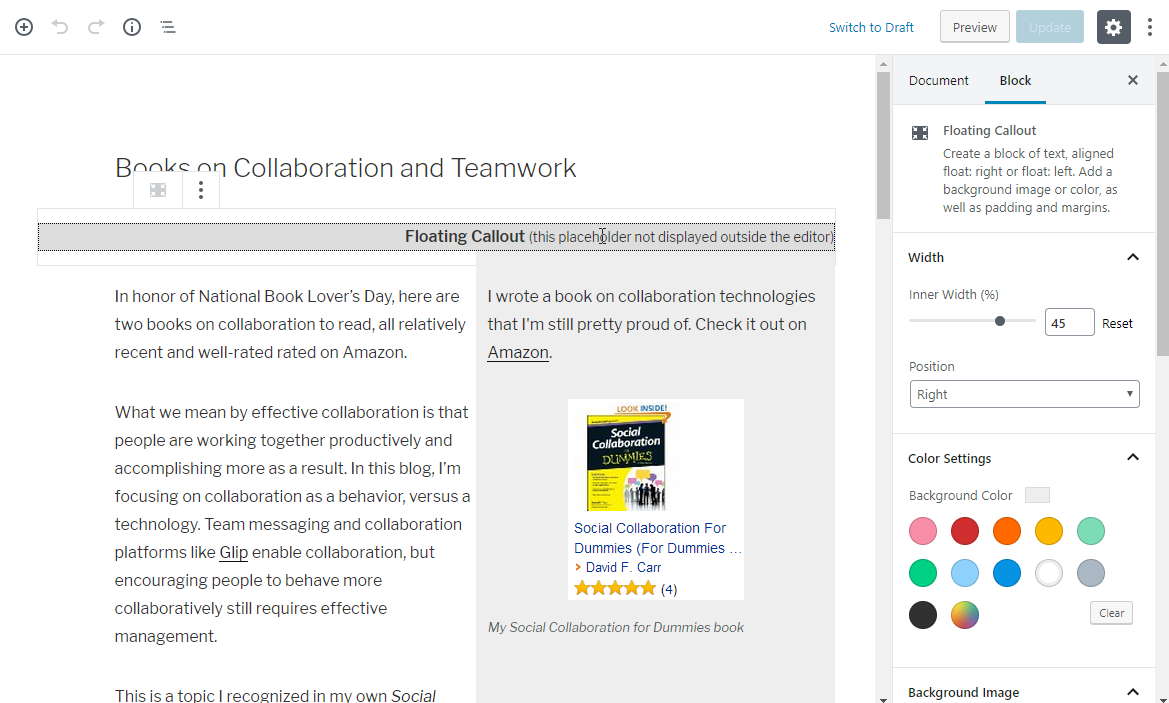Close the settings sidebar

pyautogui.click(x=1132, y=80)
